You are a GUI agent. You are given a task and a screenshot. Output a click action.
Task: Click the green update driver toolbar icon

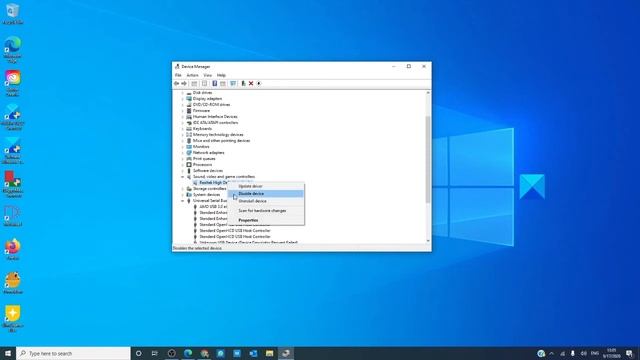click(243, 83)
